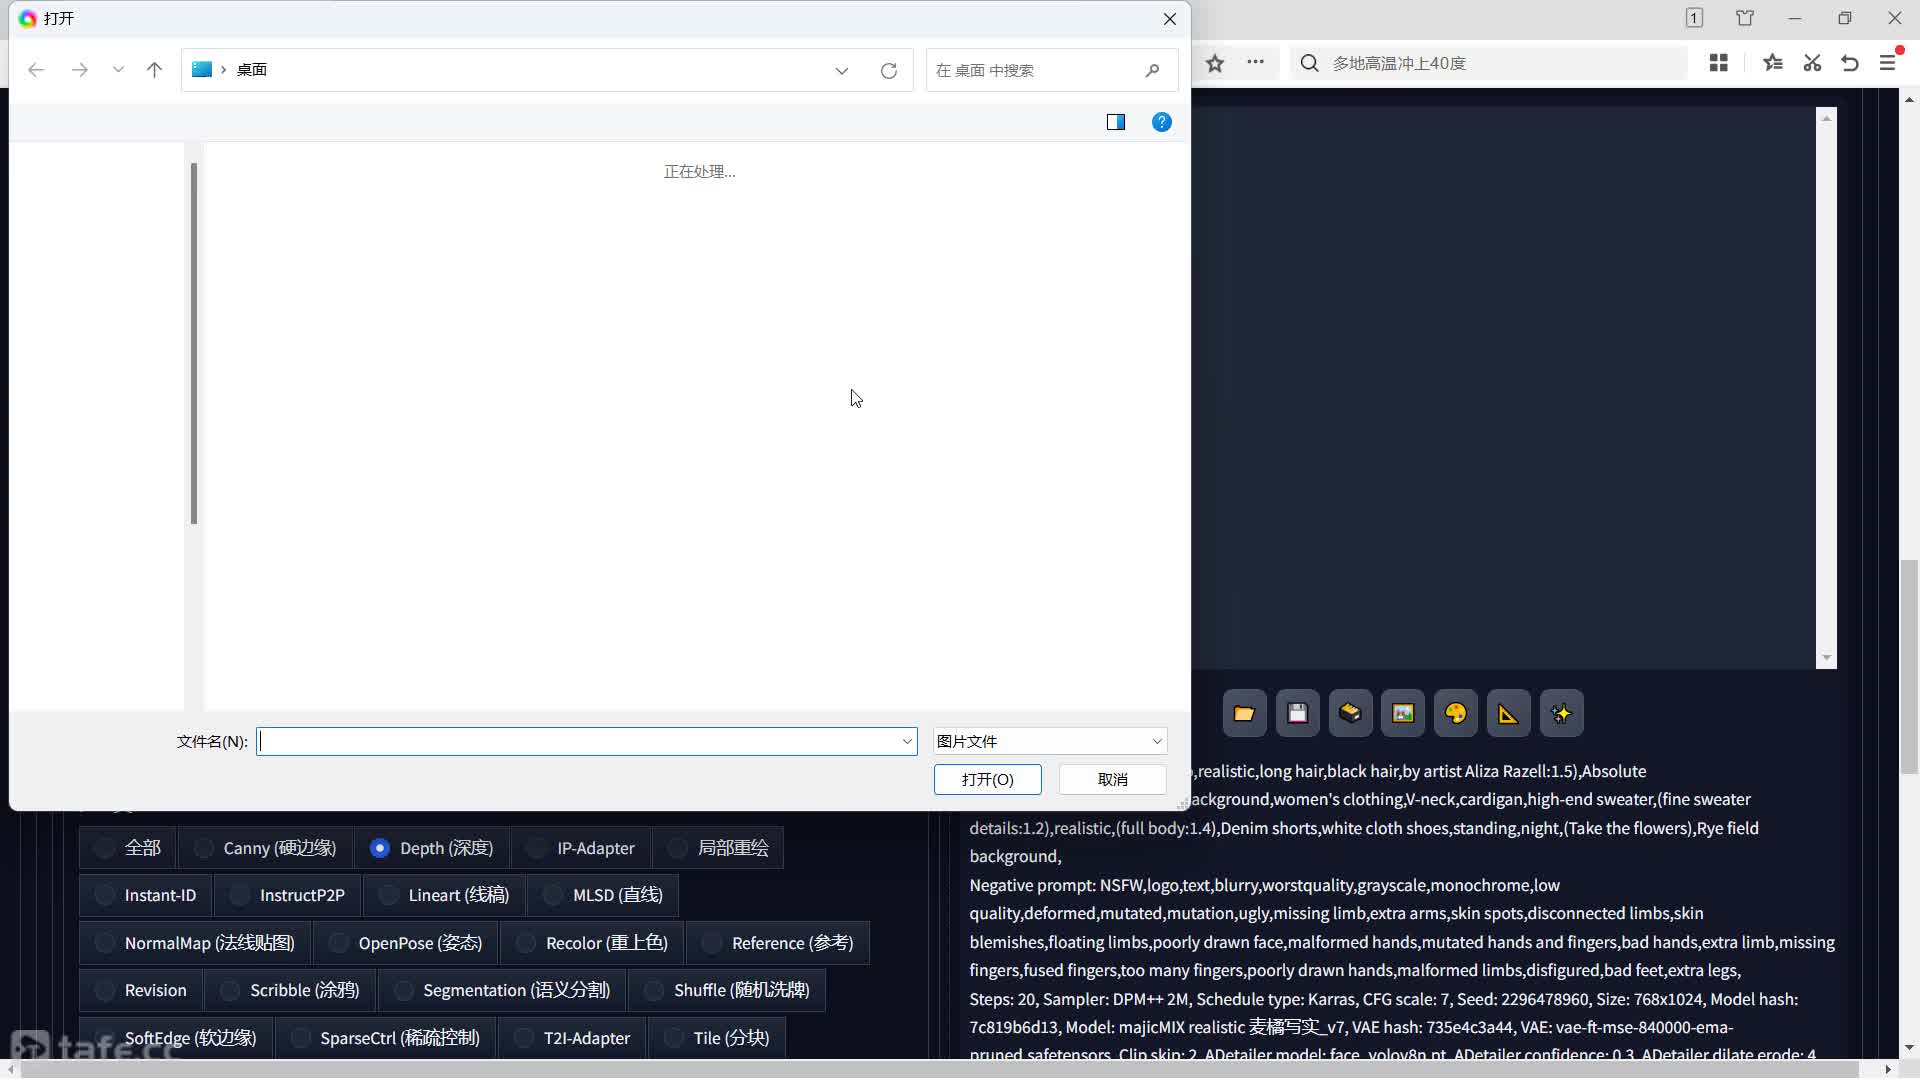
Task: Select Segmentation (语义分割) control type
Action: click(502, 990)
